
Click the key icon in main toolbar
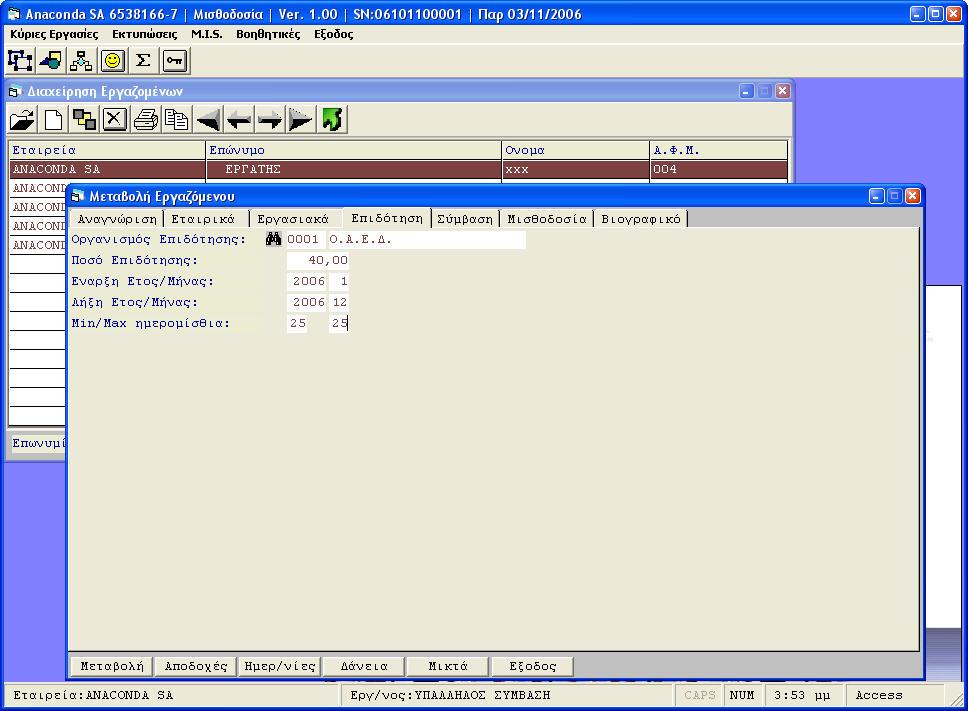175,60
